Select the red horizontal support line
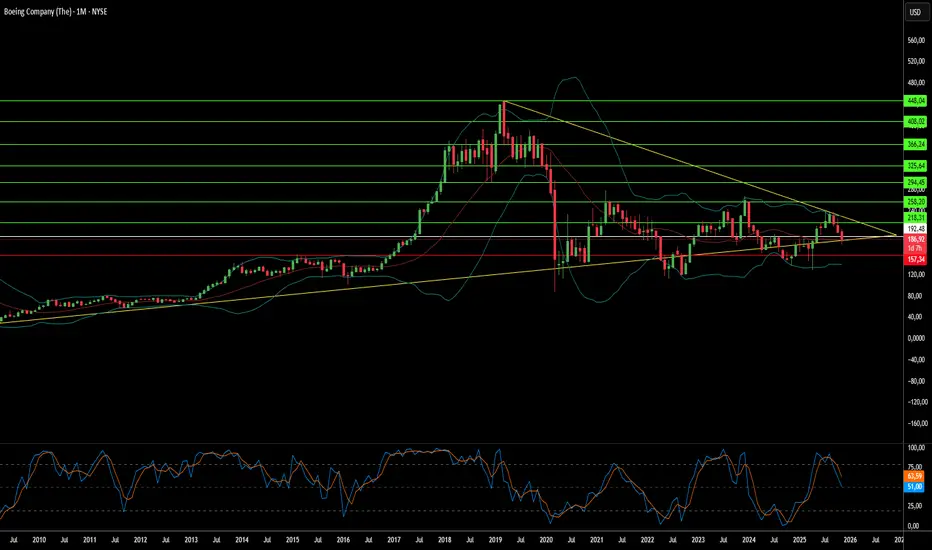The image size is (932, 550). coord(452,256)
